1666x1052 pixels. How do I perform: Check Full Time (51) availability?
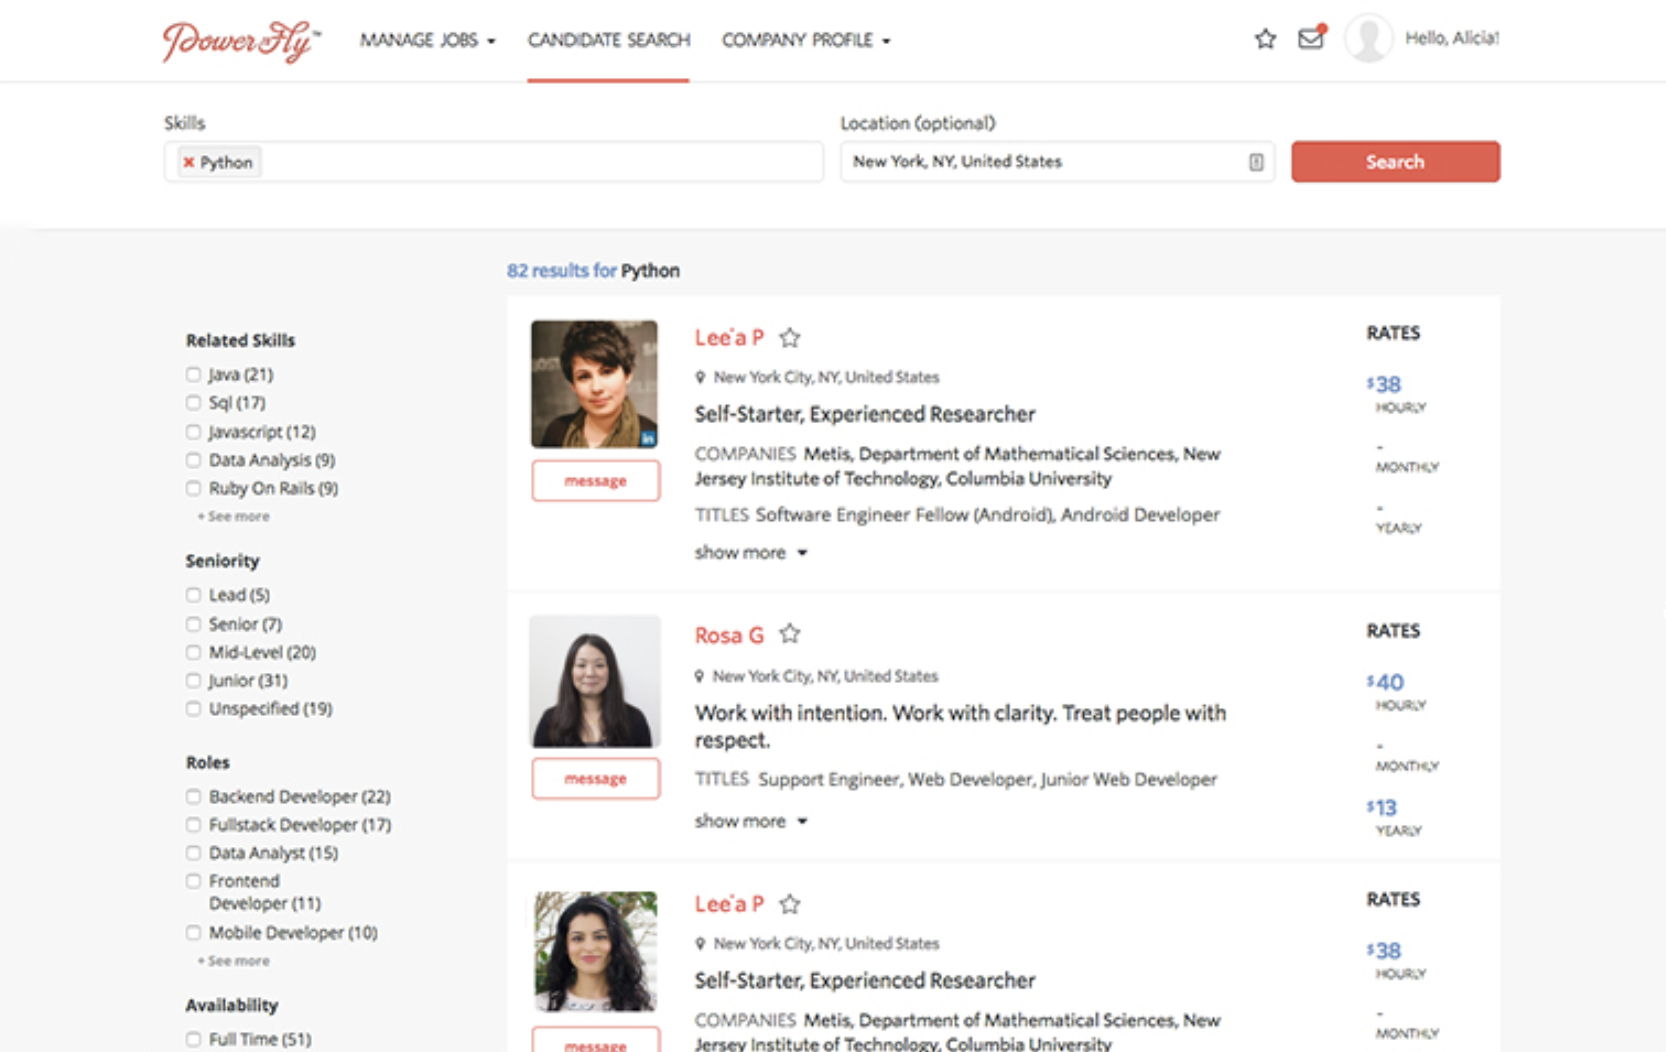(193, 1039)
